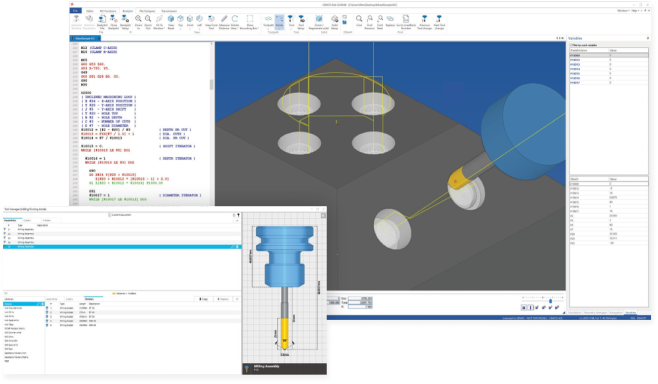Switch to the Backplot ribbon tab
This screenshot has width=658, height=384.
pyautogui.click(x=128, y=11)
